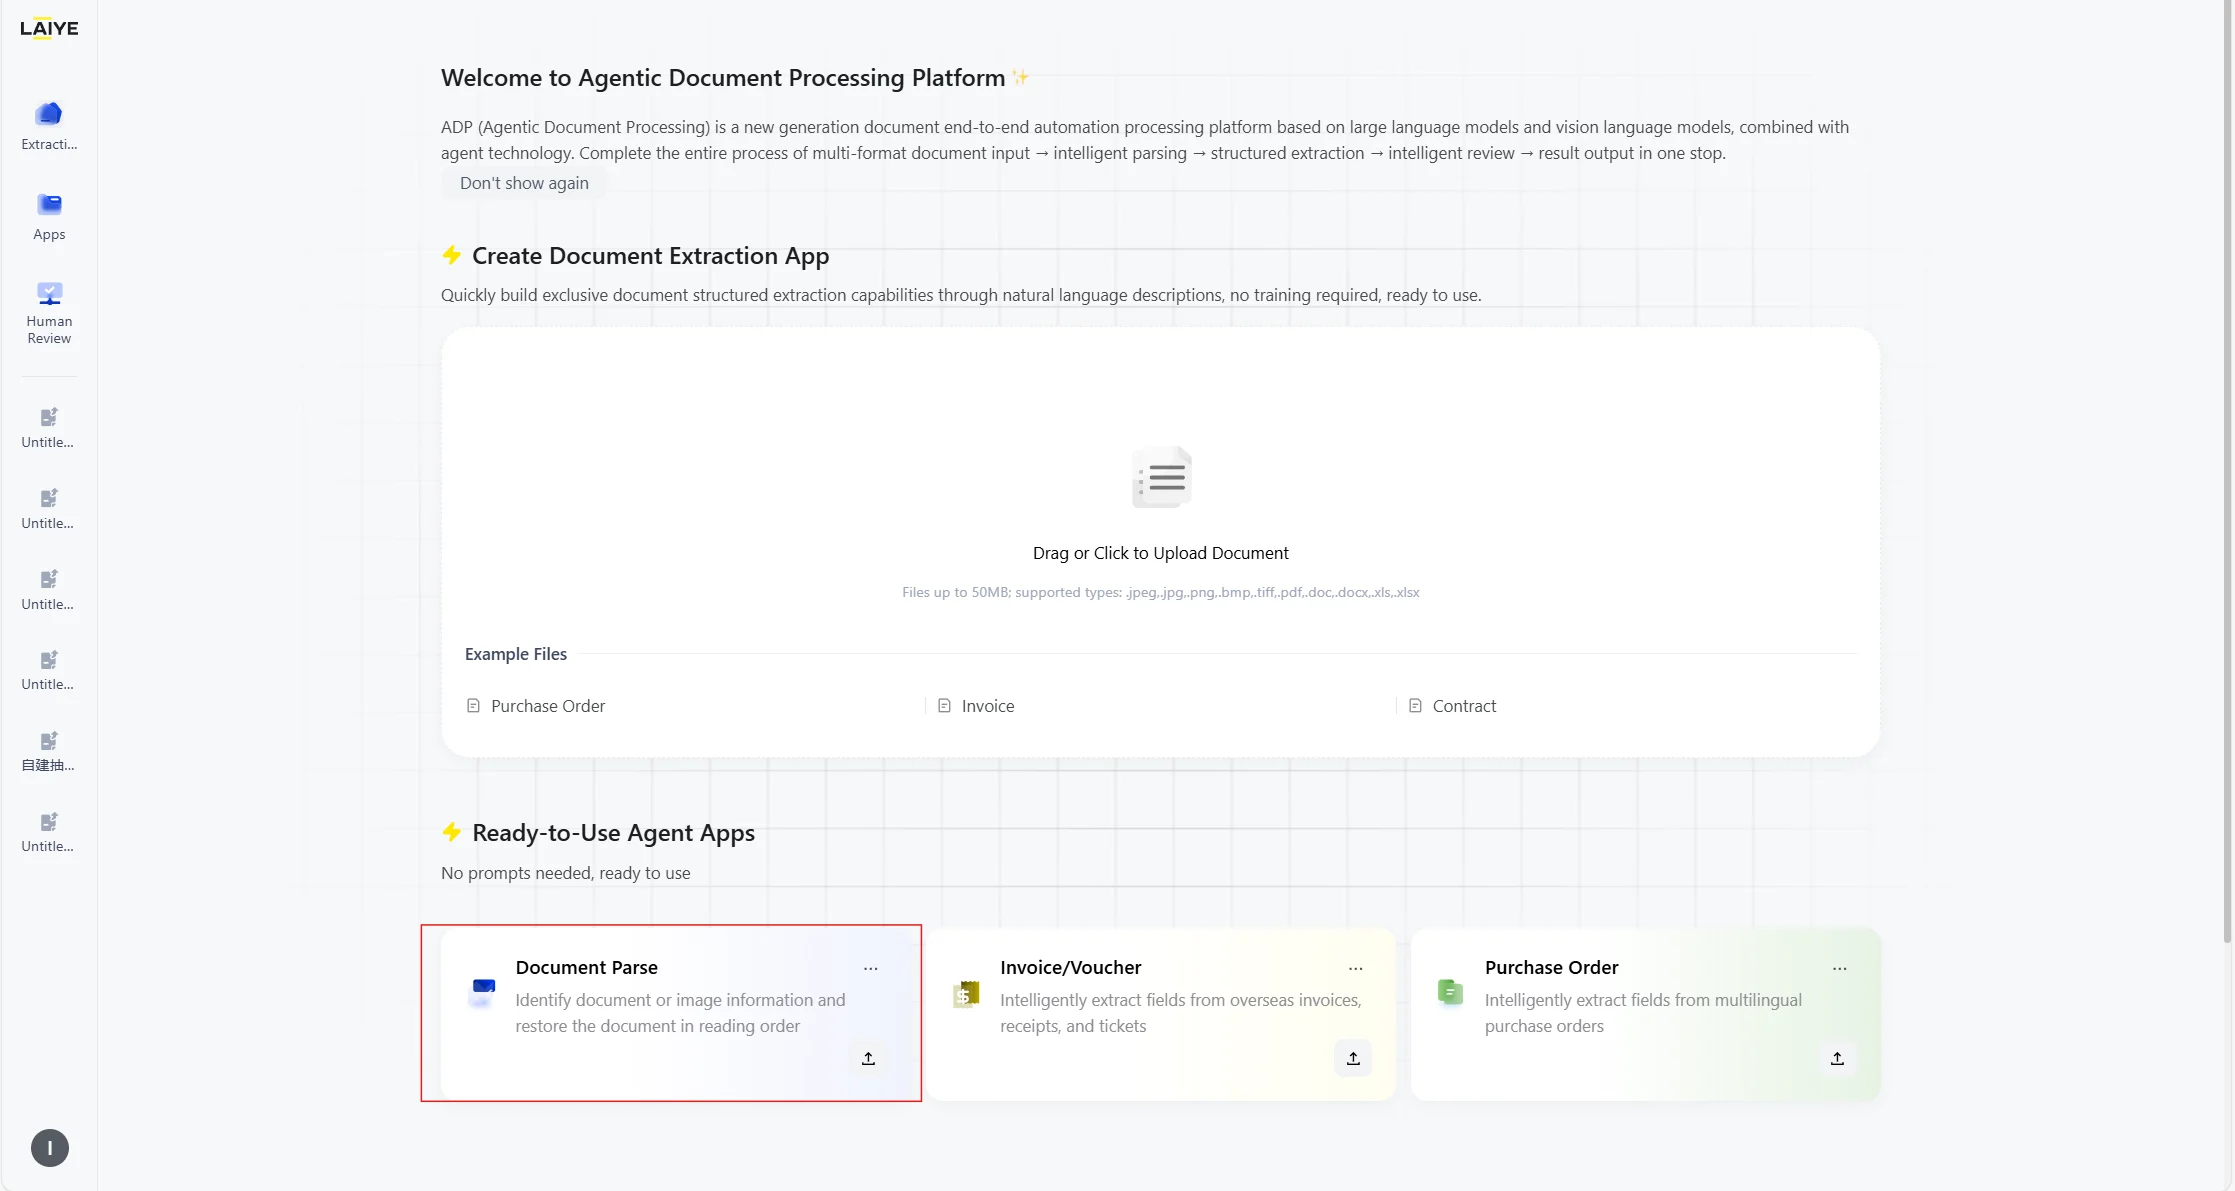
Task: Open more options on Invoice/Voucher card
Action: (1356, 968)
